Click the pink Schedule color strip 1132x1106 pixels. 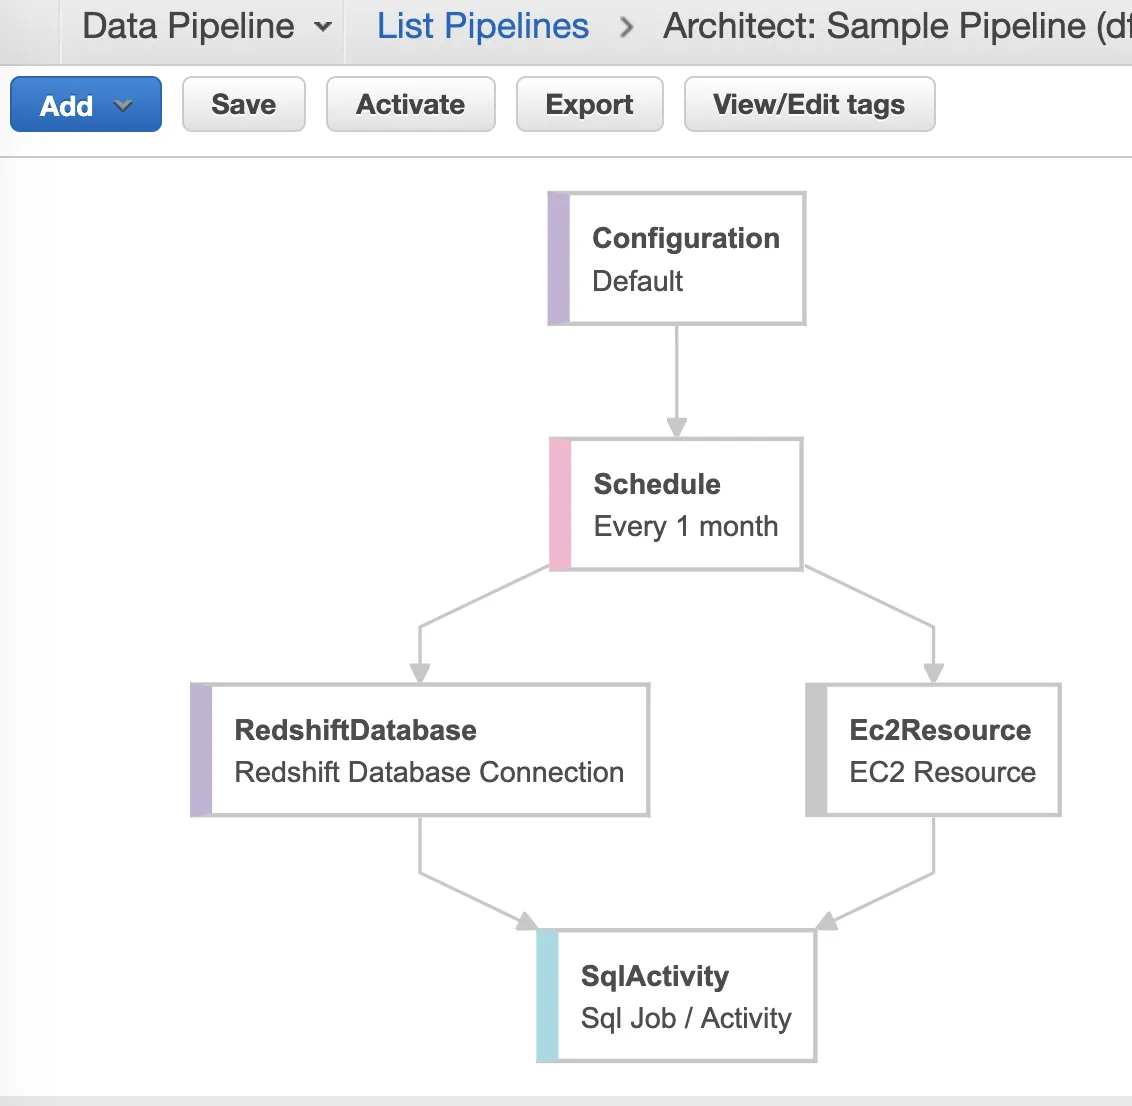[x=561, y=505]
